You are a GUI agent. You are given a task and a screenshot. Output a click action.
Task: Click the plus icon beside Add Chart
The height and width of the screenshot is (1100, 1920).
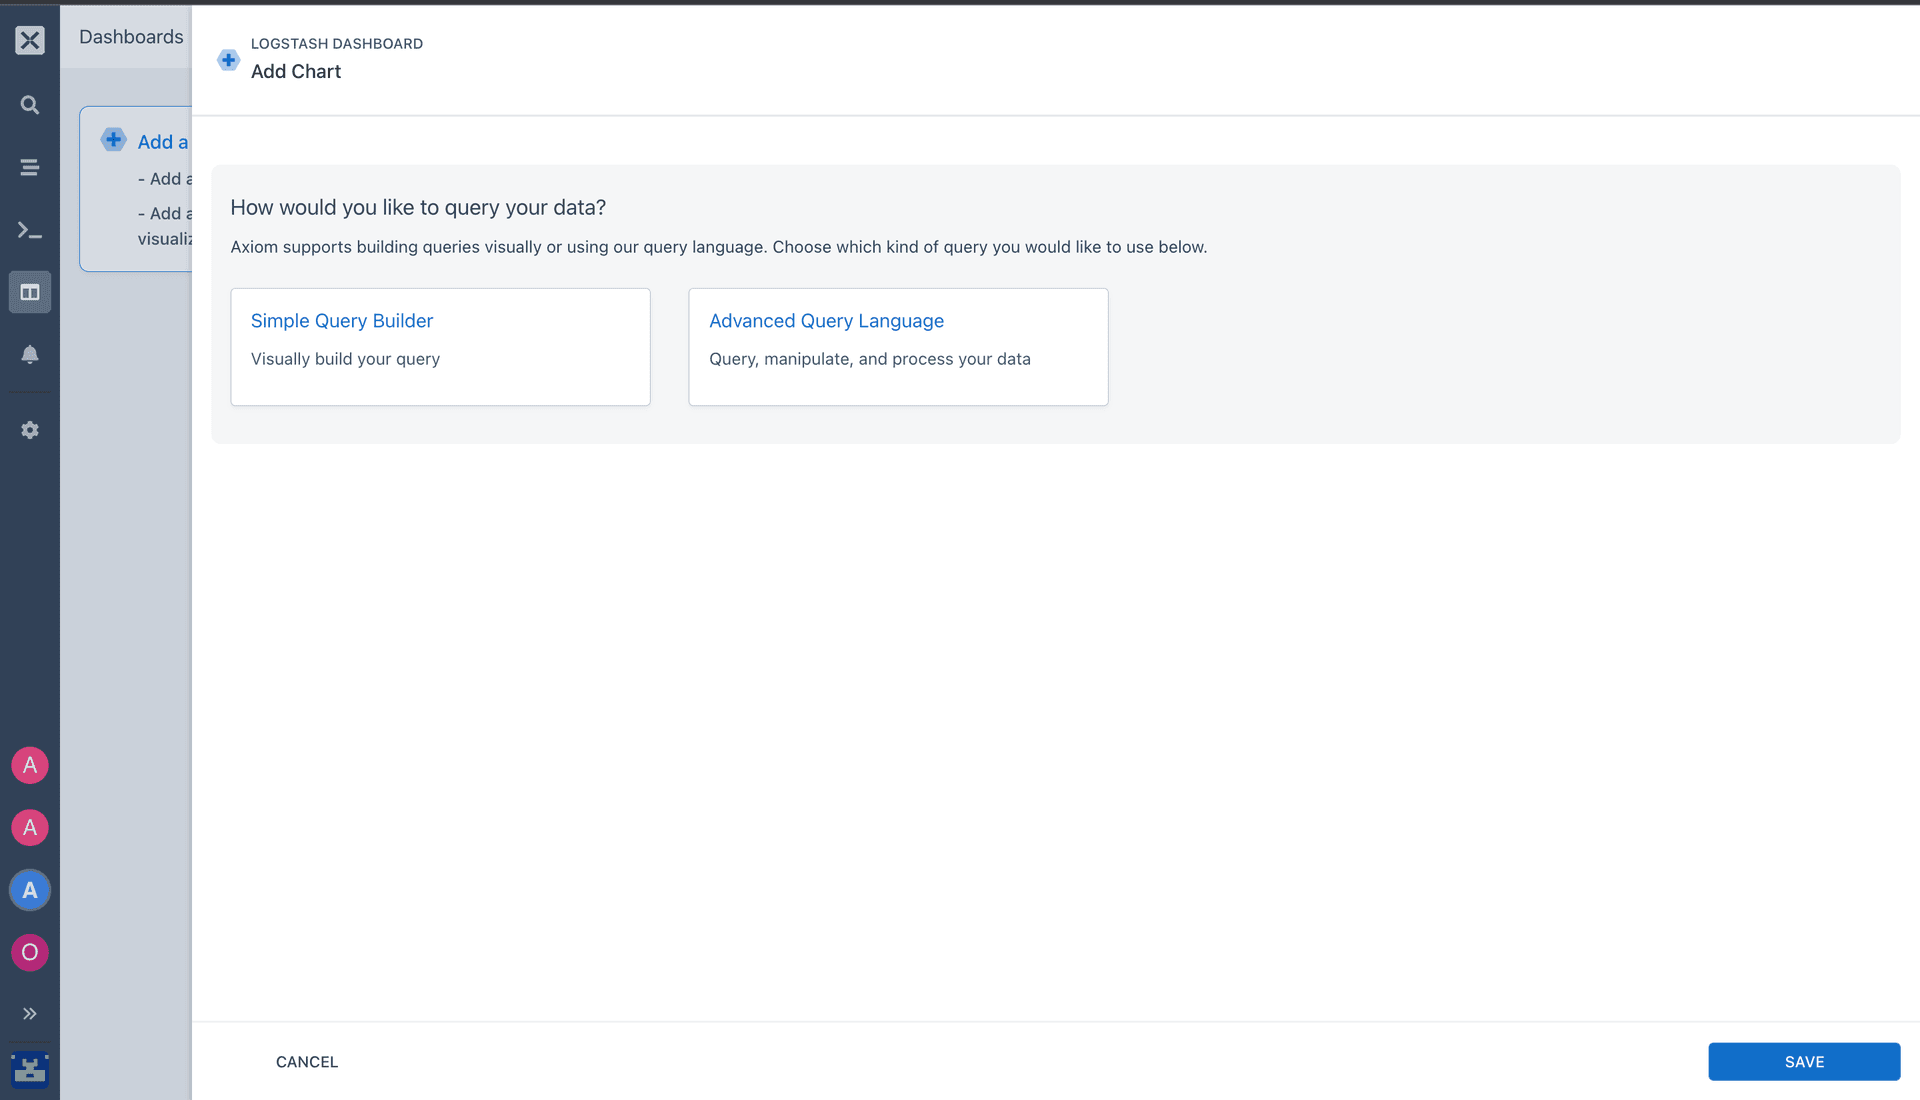point(228,59)
